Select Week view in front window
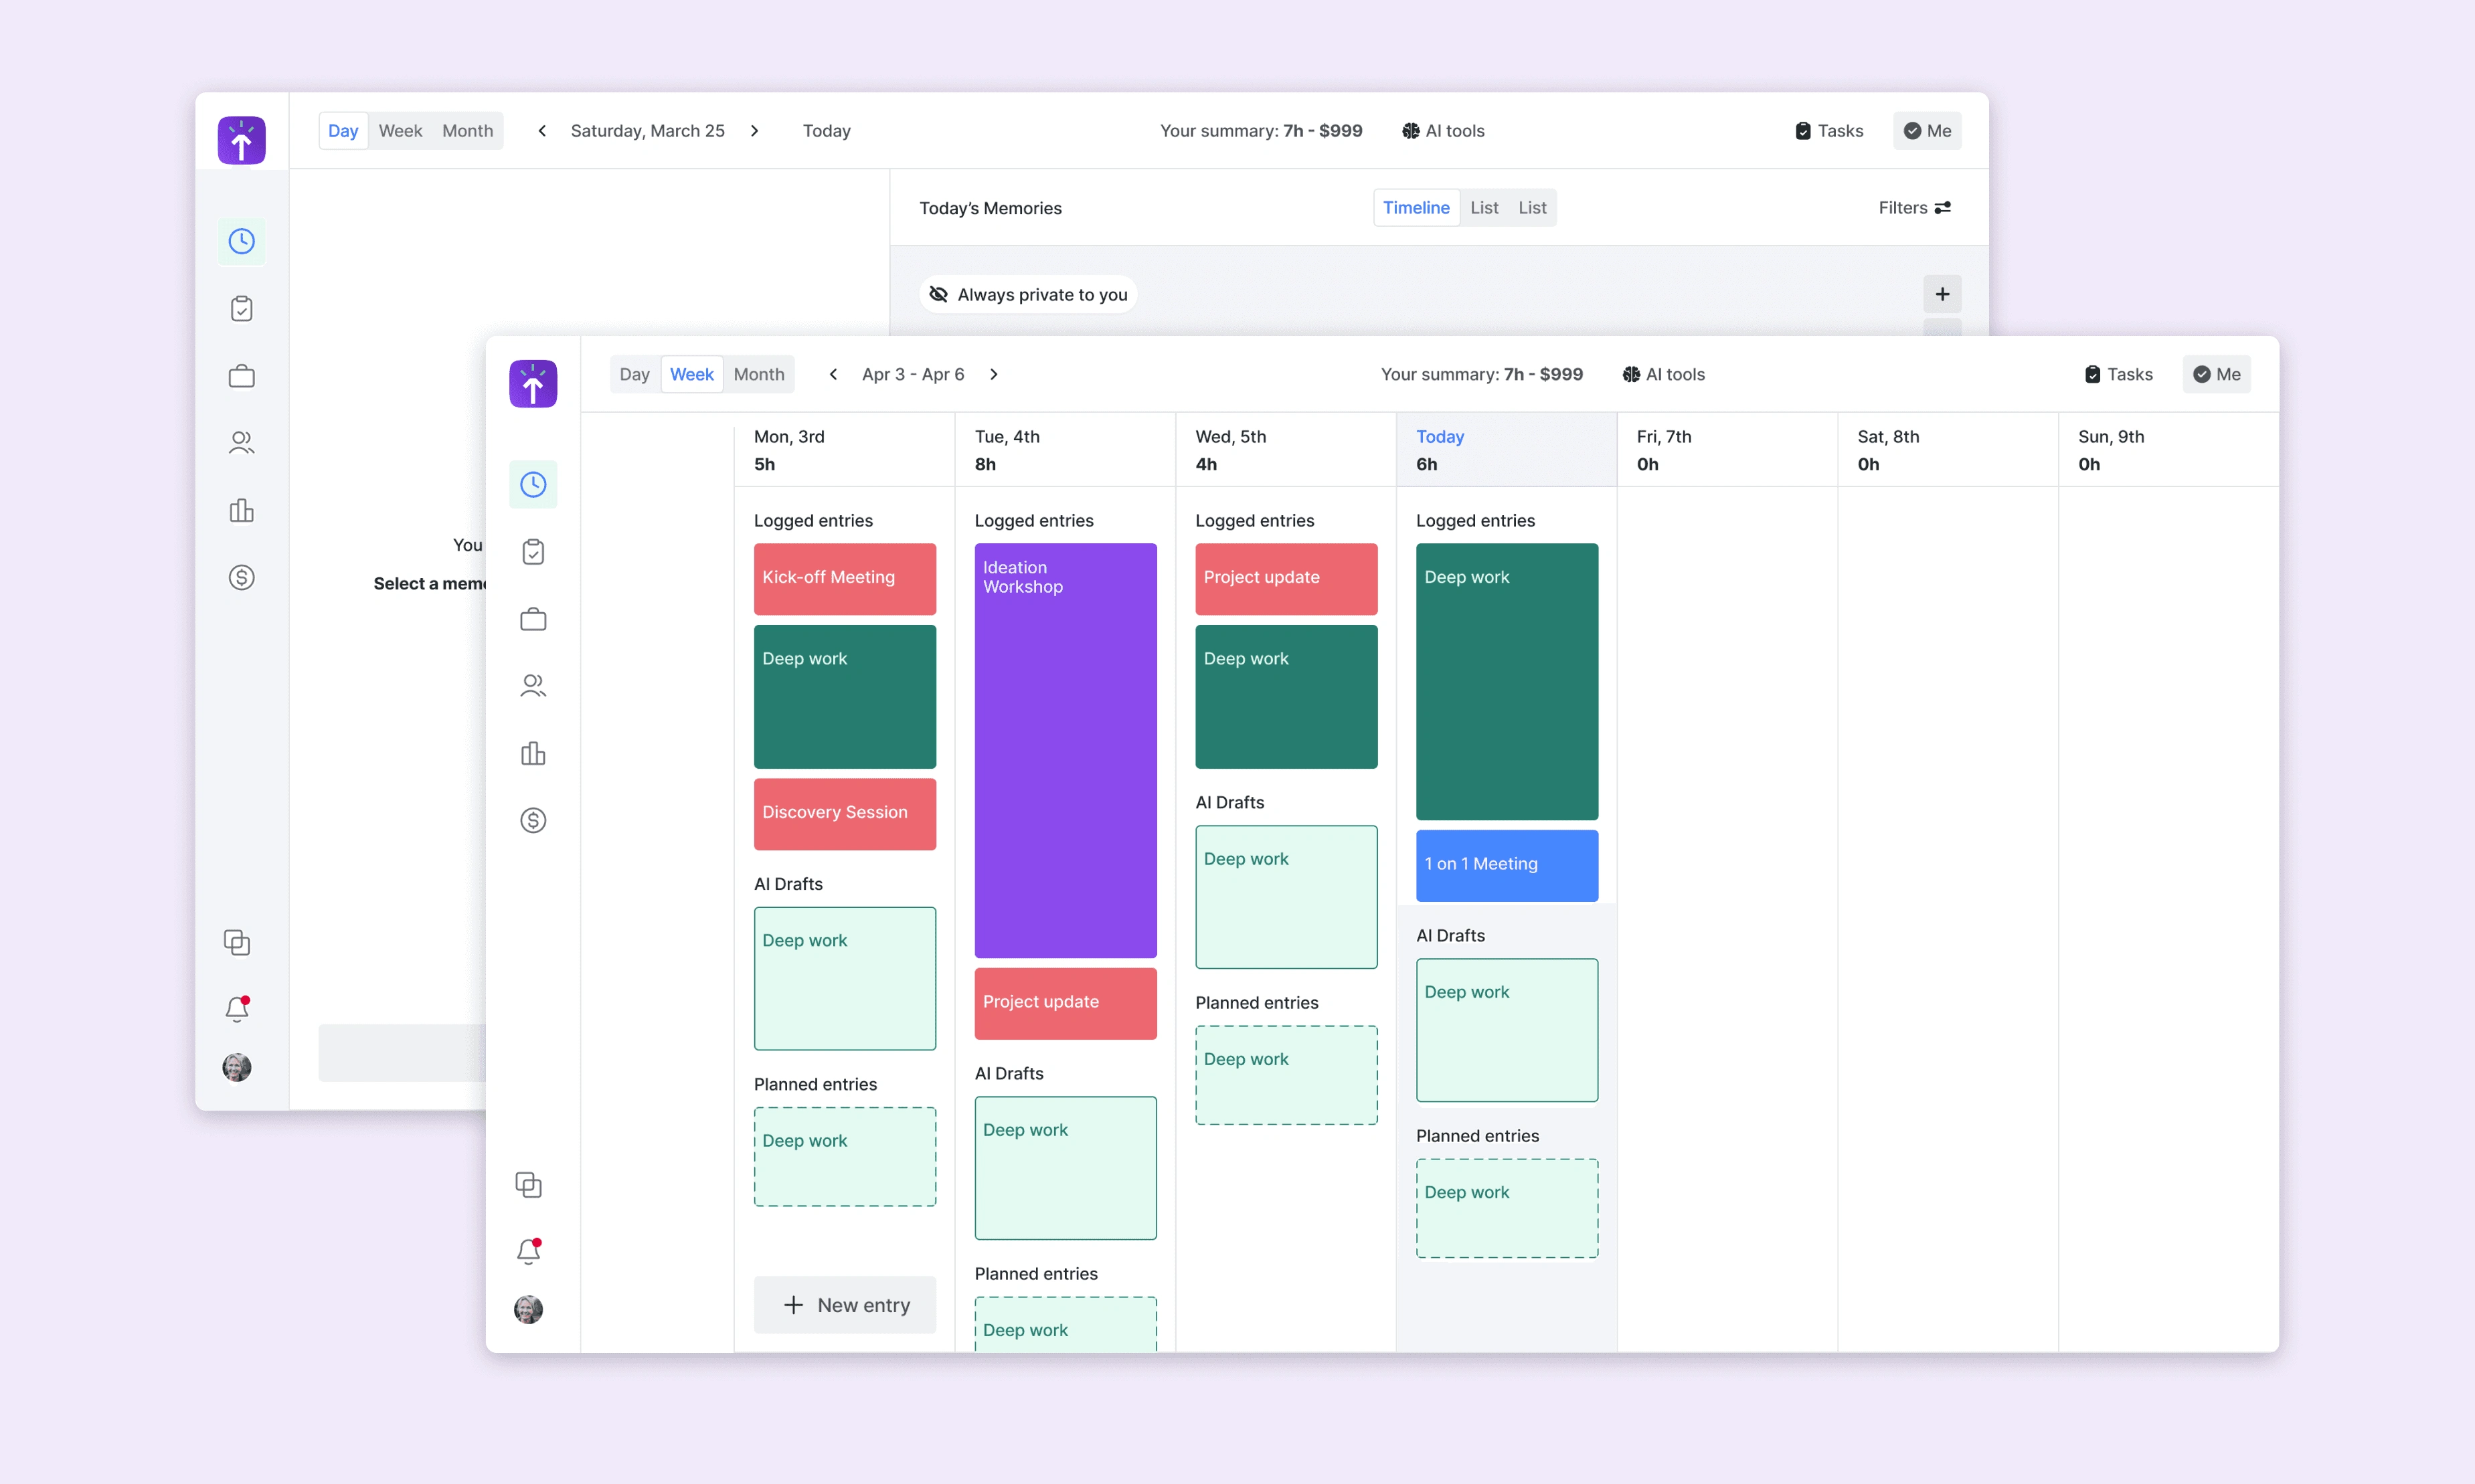The image size is (2475, 1484). pyautogui.click(x=691, y=374)
